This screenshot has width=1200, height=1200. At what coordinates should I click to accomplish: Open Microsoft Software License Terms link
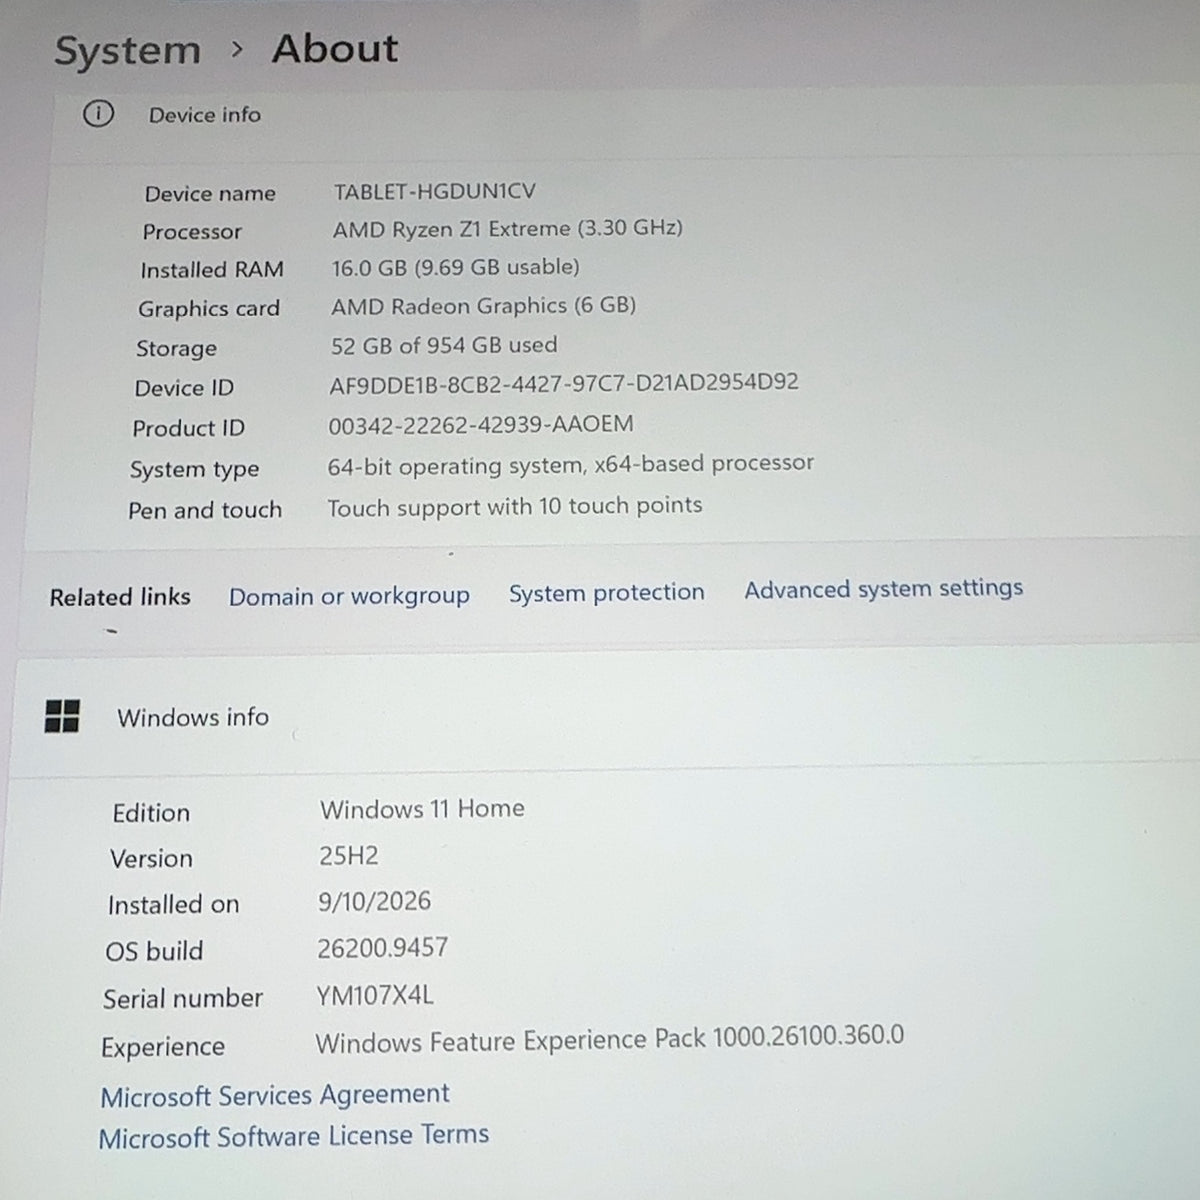coord(293,1136)
